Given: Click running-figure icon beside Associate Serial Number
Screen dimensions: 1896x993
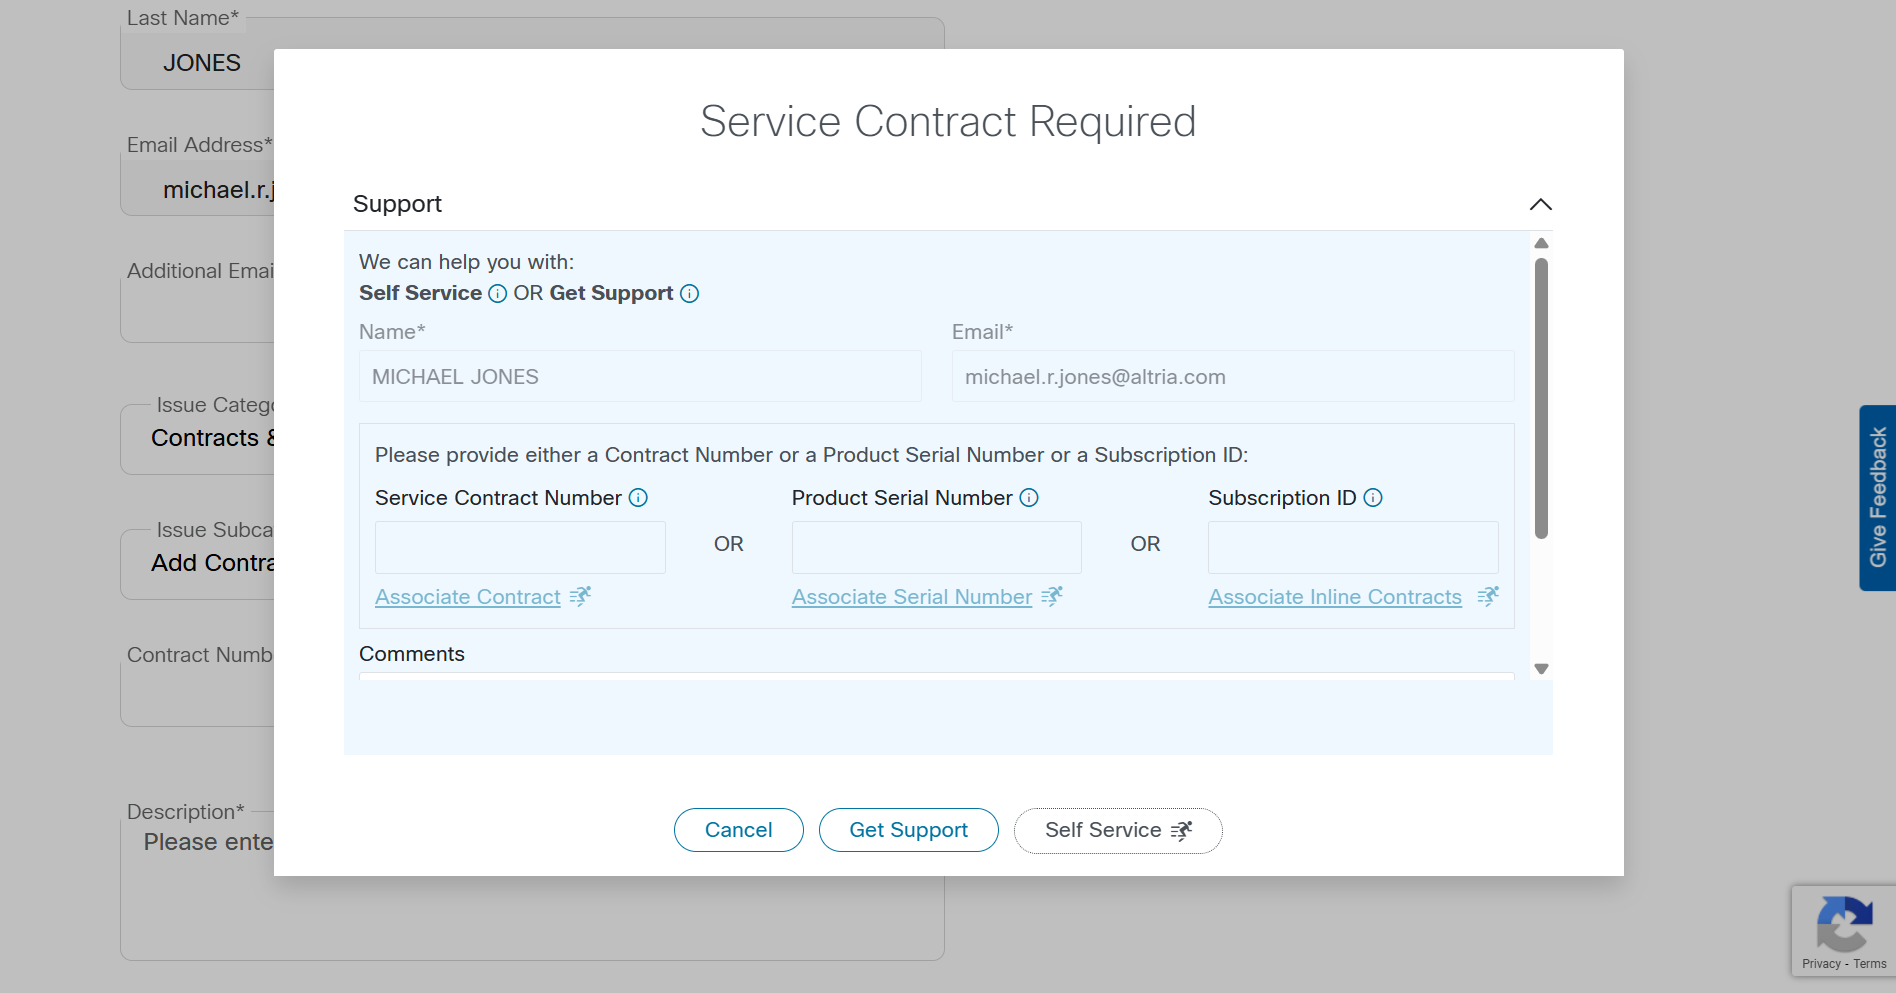Looking at the screenshot, I should (1052, 597).
